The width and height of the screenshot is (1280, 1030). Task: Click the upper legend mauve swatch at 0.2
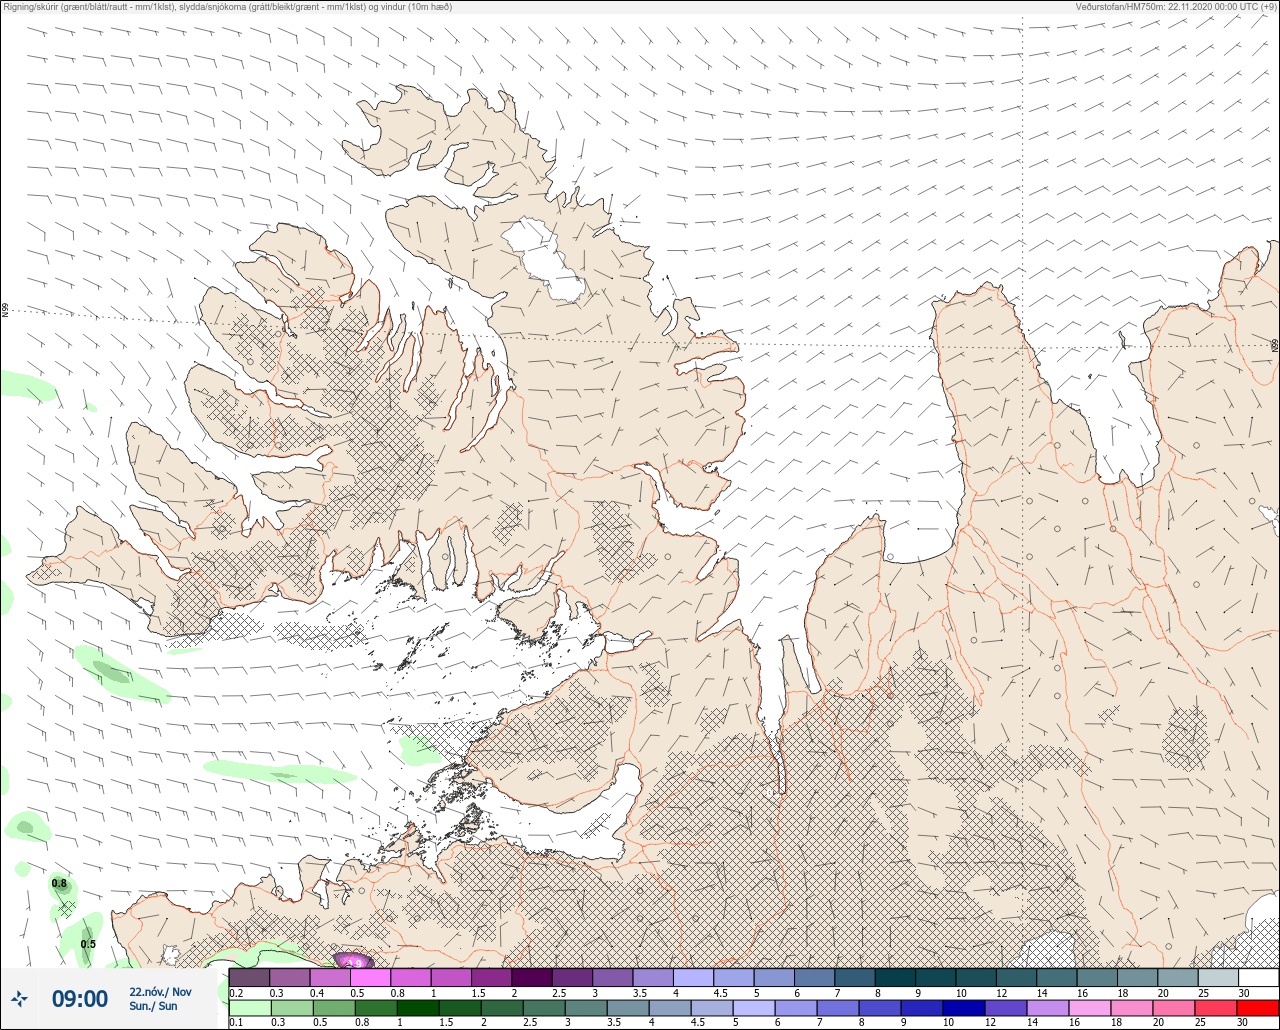(249, 977)
